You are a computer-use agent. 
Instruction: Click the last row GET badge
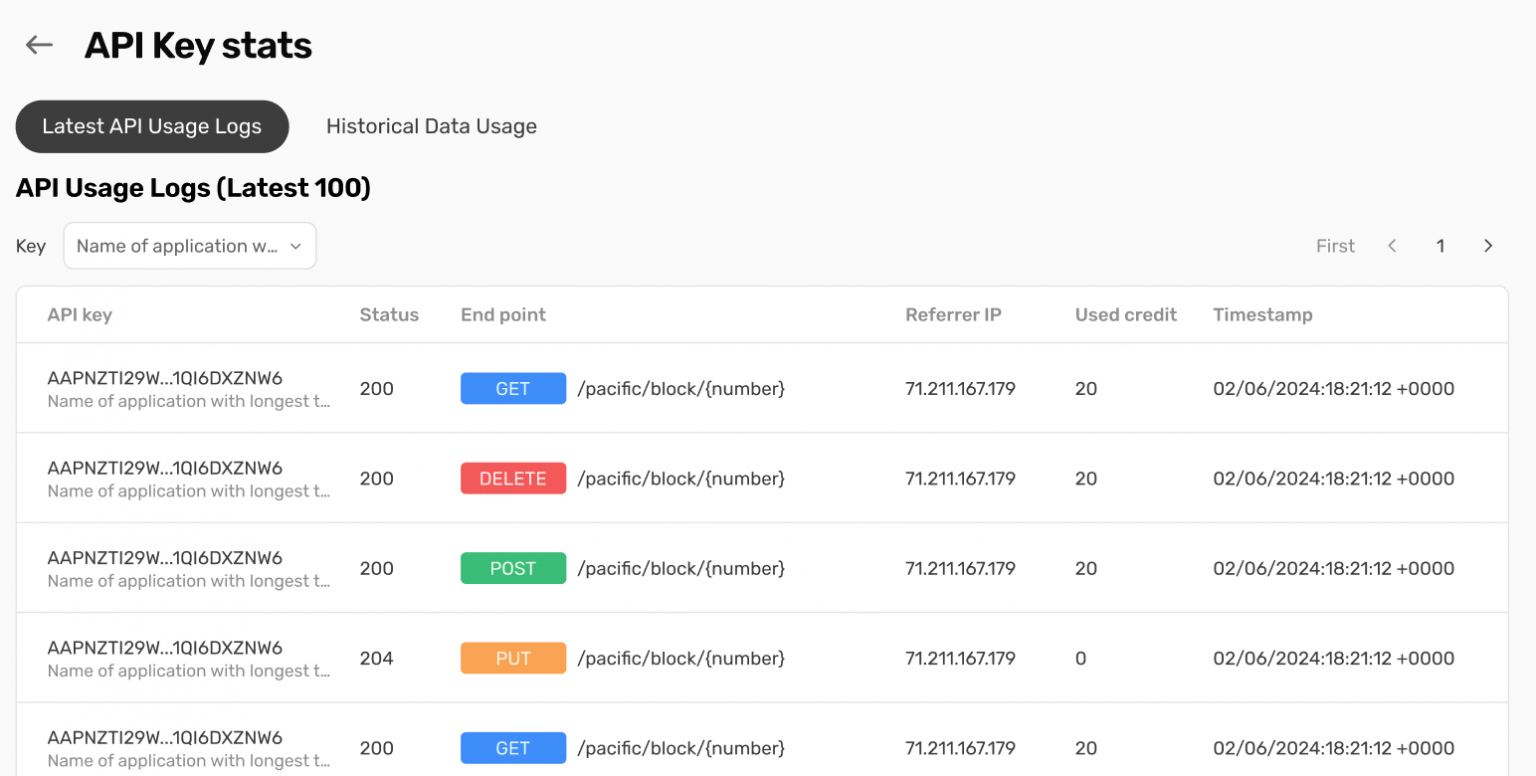pos(513,748)
